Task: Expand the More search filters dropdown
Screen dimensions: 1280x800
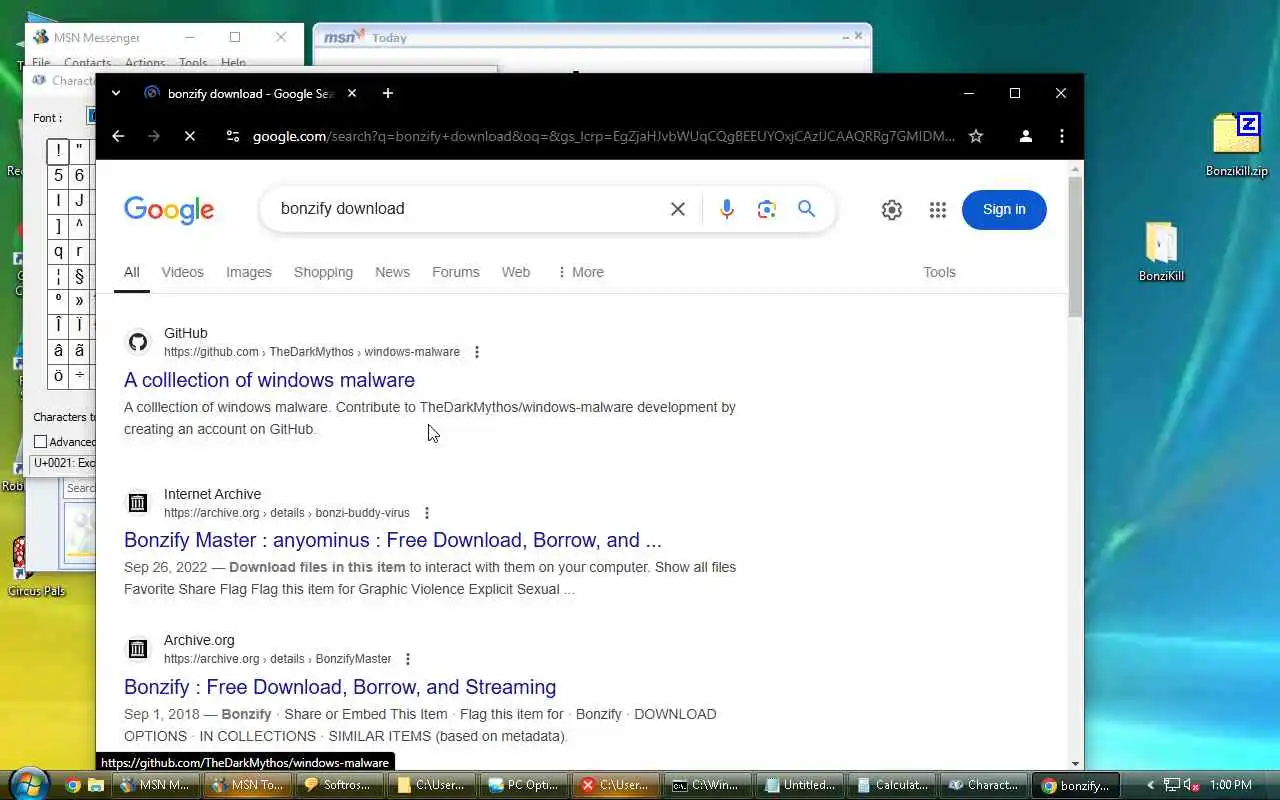Action: click(x=580, y=272)
